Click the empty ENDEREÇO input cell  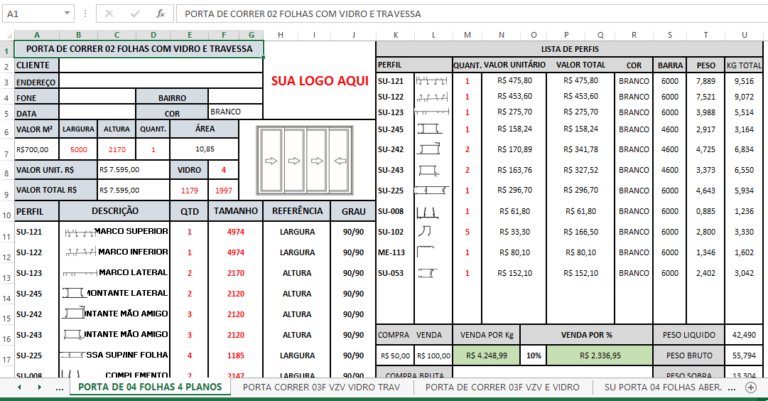[x=161, y=81]
